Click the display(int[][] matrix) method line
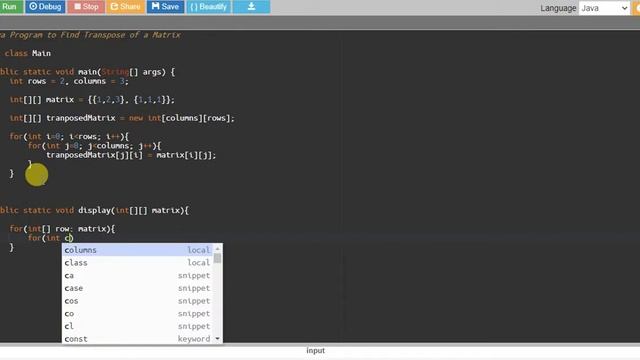The width and height of the screenshot is (640, 360). pyautogui.click(x=94, y=210)
